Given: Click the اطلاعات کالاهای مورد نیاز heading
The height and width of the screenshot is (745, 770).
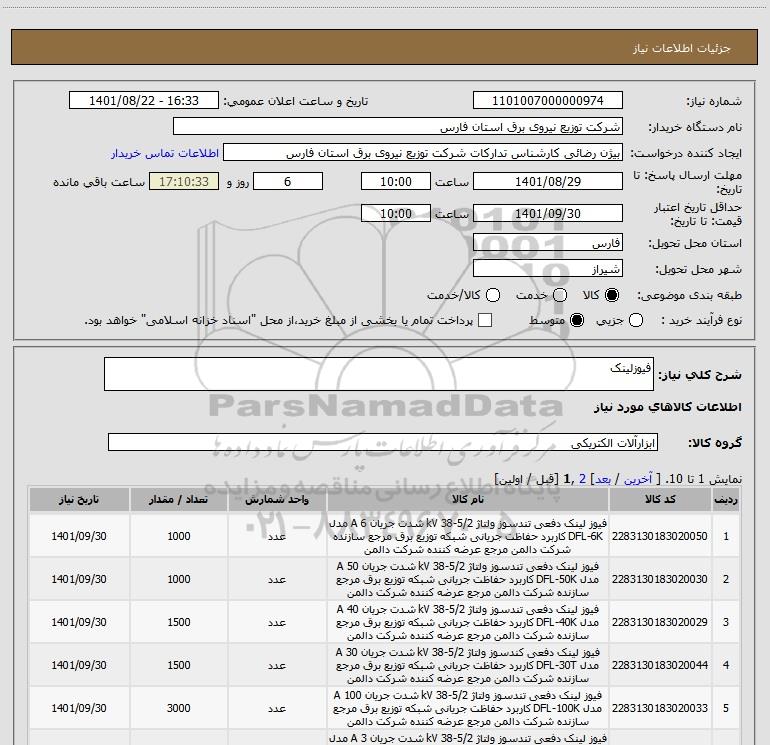Looking at the screenshot, I should click(x=668, y=407).
